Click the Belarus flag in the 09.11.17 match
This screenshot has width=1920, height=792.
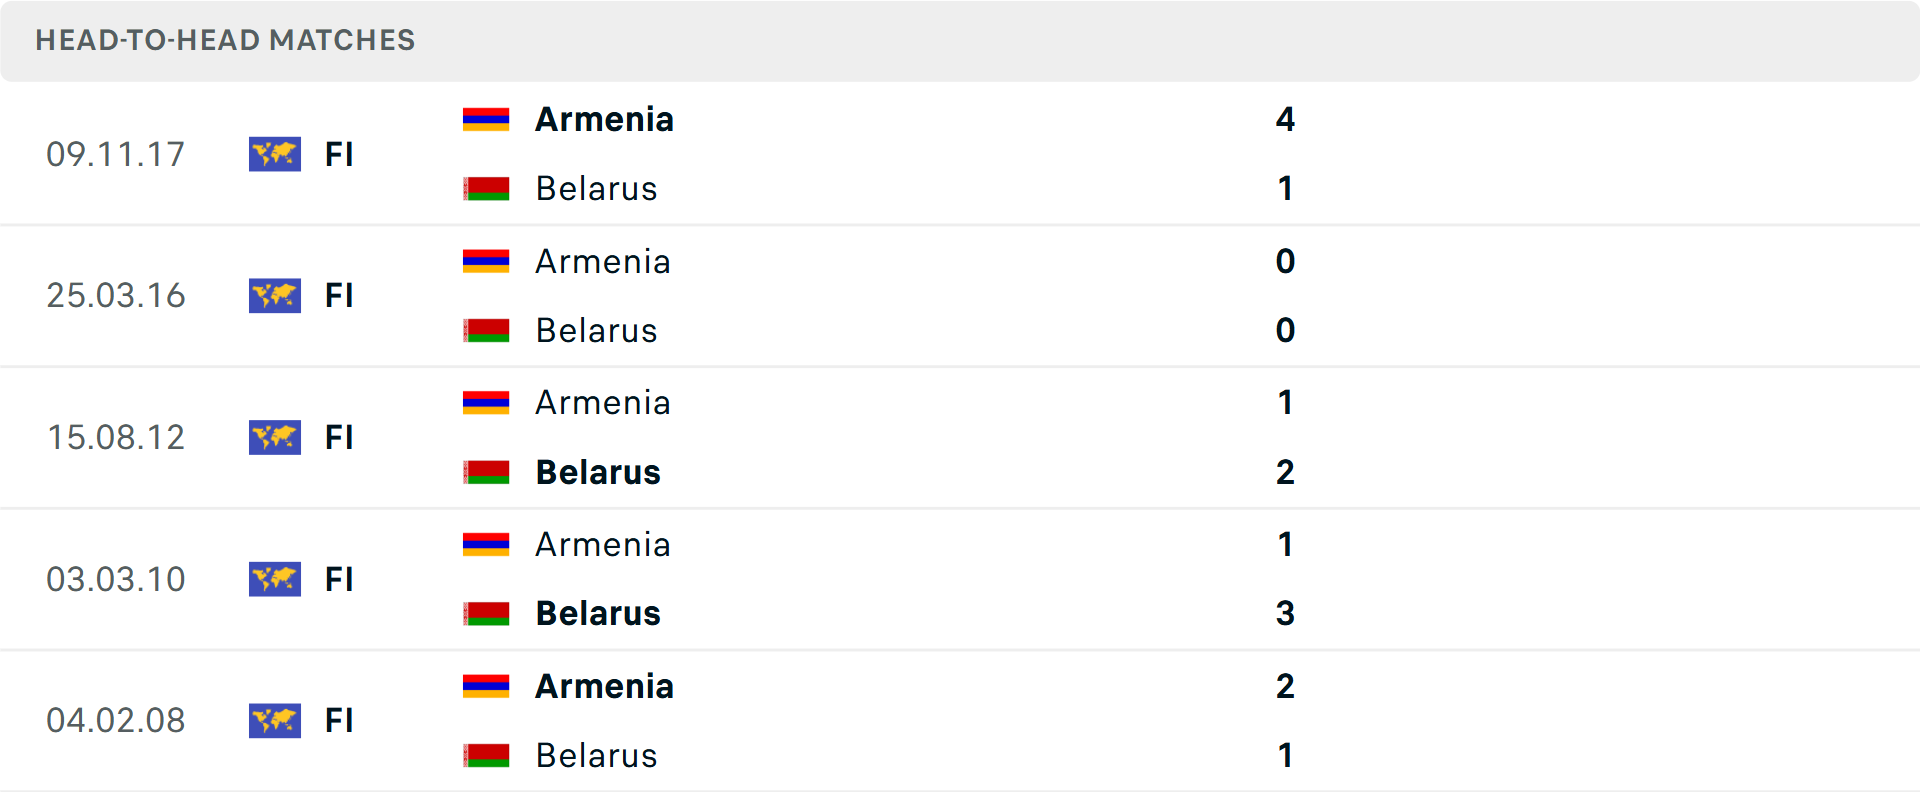coord(487,188)
